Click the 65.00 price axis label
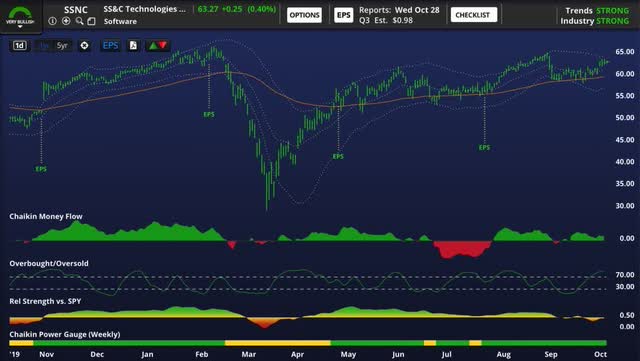 pyautogui.click(x=625, y=52)
